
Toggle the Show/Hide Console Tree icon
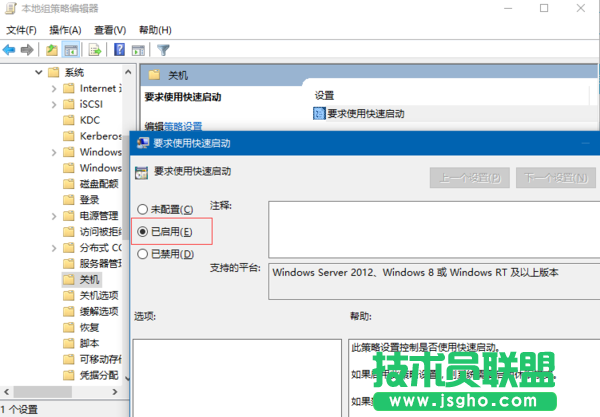click(x=72, y=49)
